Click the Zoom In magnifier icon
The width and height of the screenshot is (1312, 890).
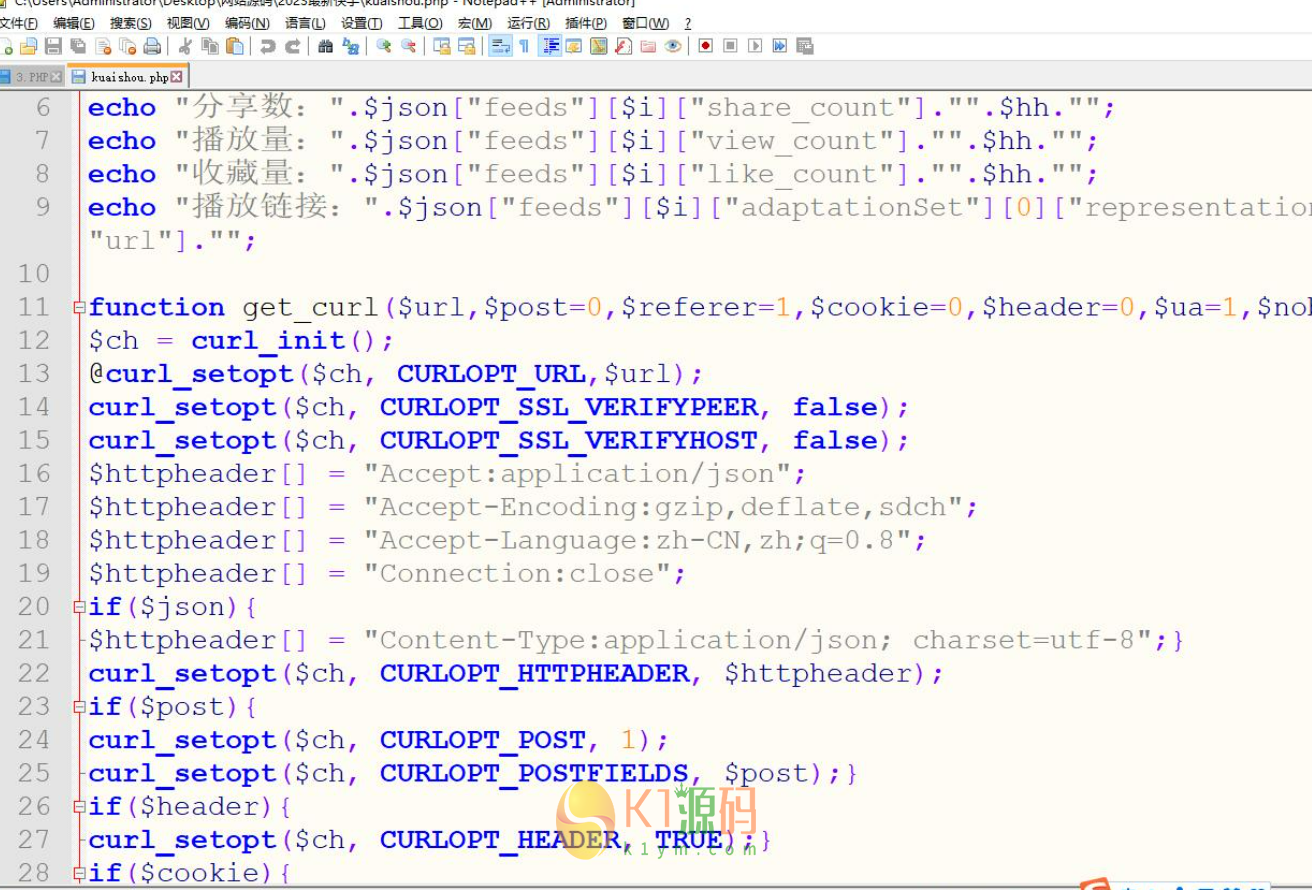tap(383, 46)
